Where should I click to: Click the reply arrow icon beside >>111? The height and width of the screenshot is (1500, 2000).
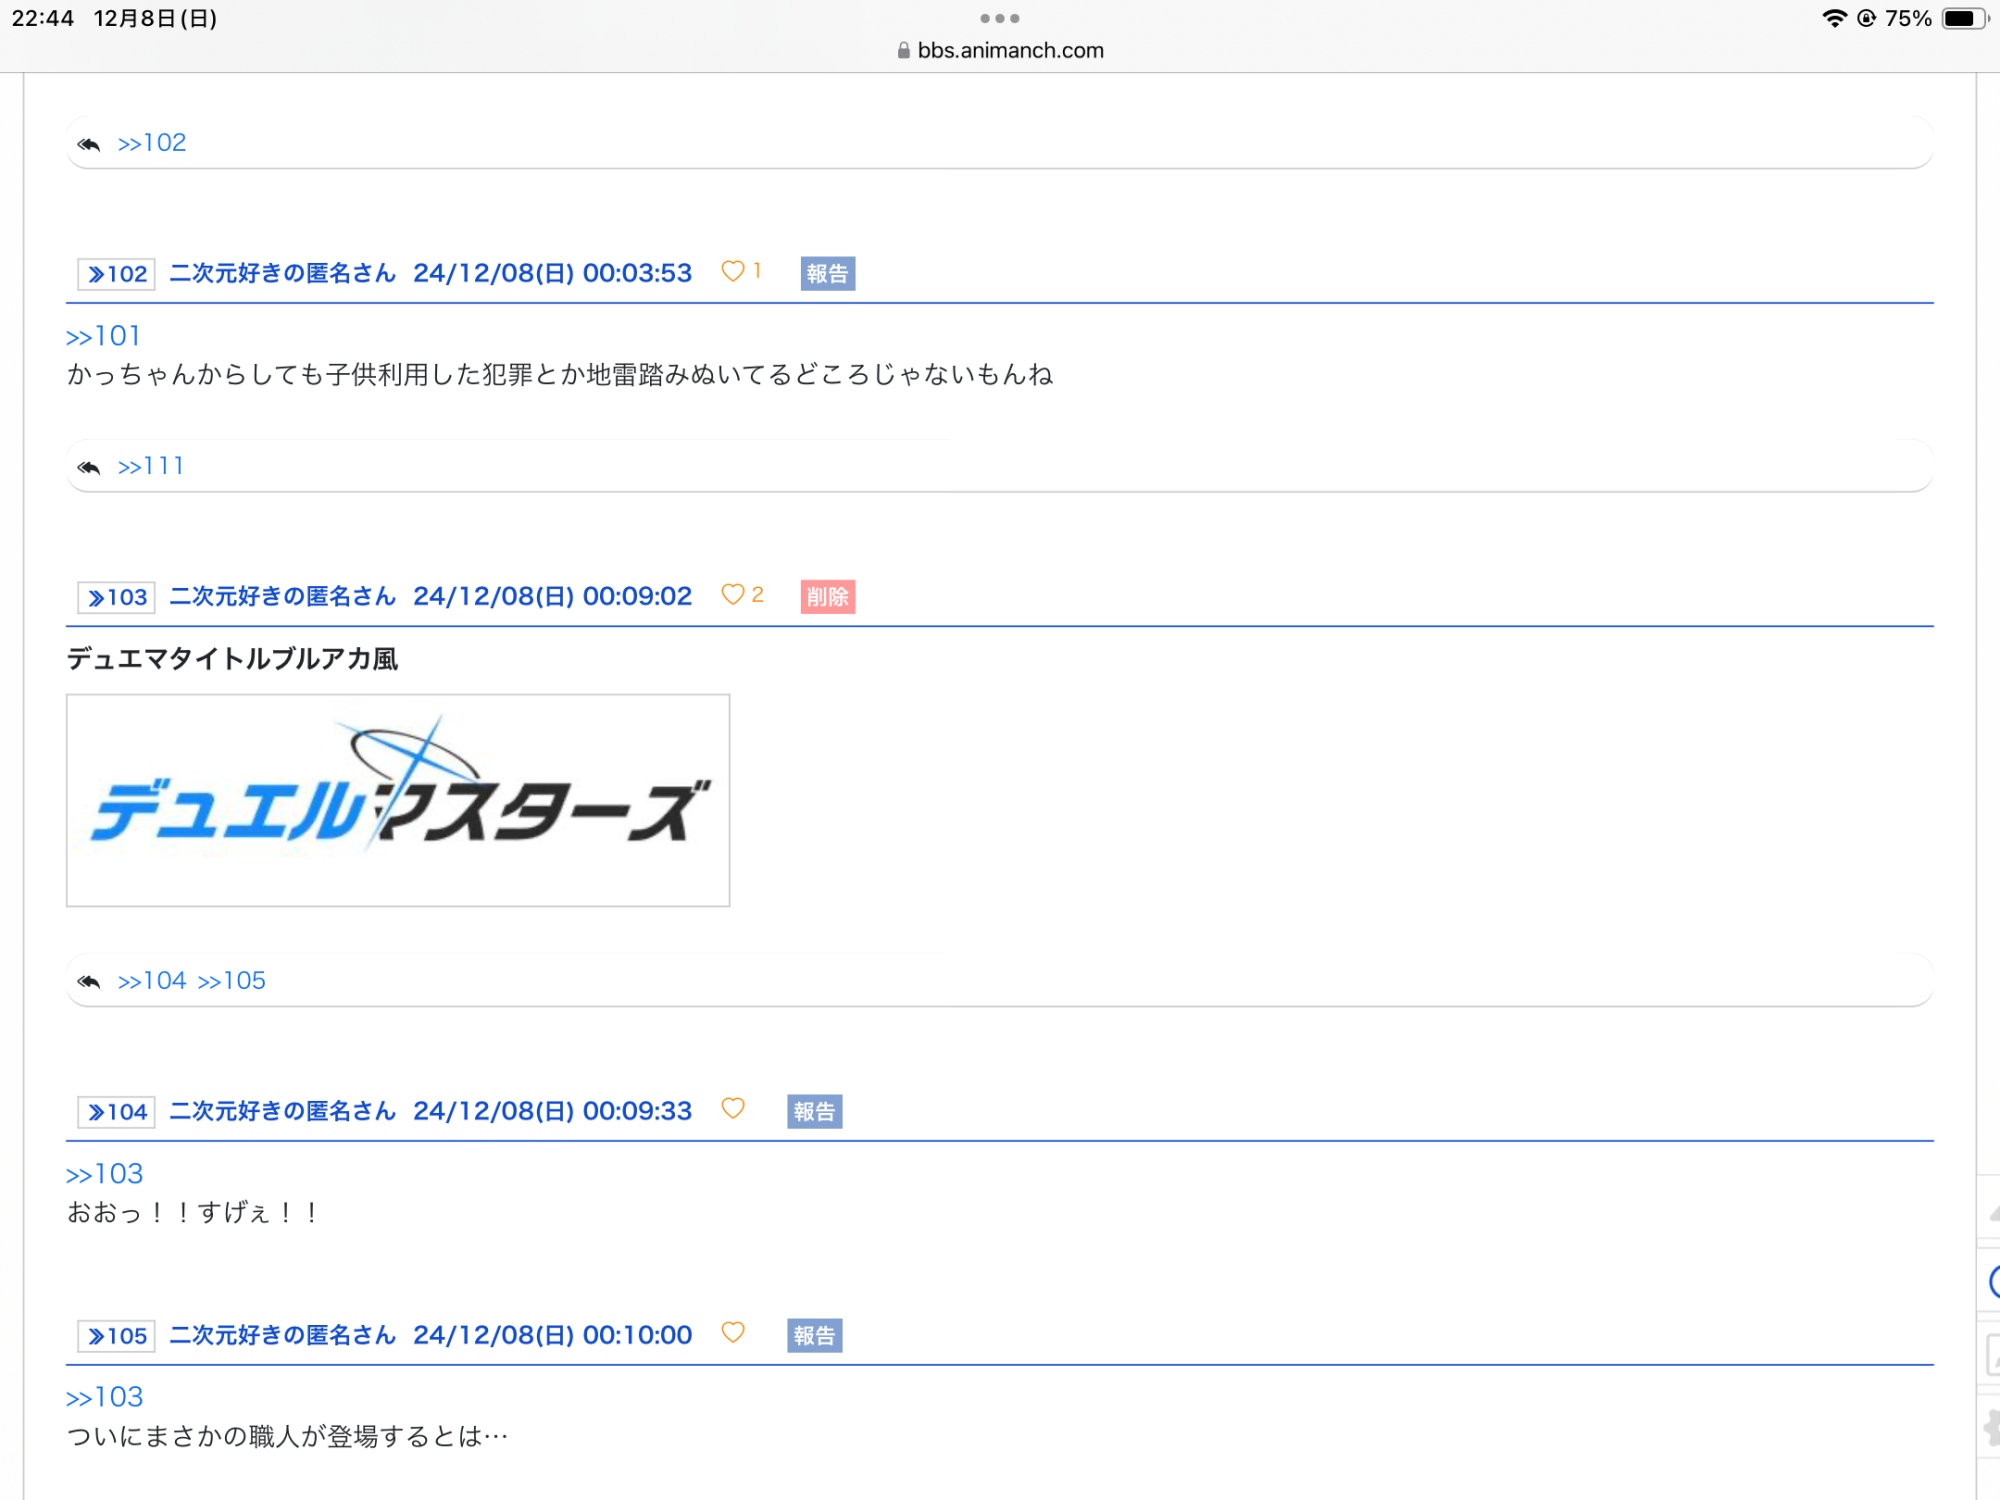pyautogui.click(x=89, y=467)
